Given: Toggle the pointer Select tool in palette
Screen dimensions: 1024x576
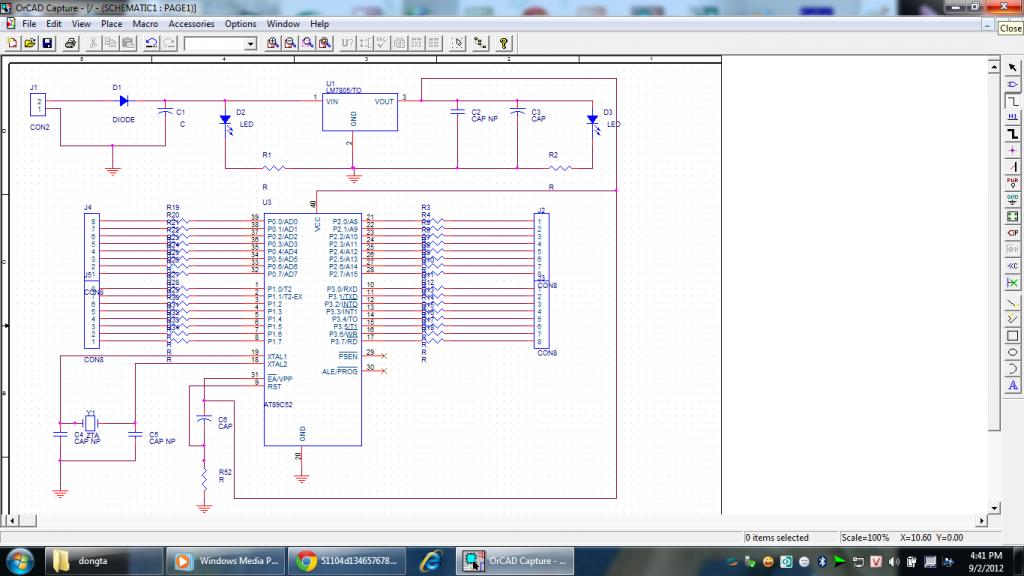Looking at the screenshot, I should pos(1012,66).
